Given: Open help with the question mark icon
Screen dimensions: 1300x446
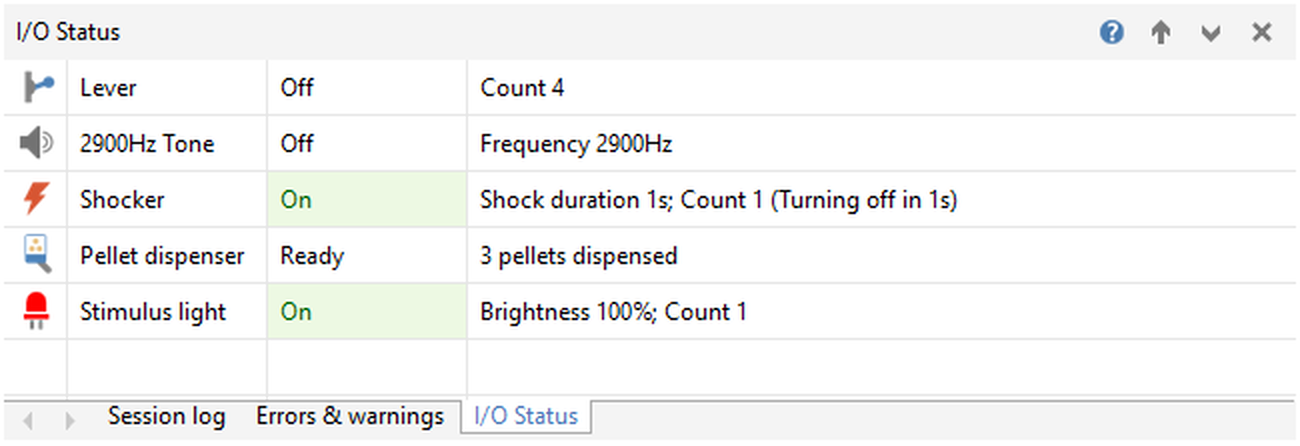Looking at the screenshot, I should (x=1111, y=33).
